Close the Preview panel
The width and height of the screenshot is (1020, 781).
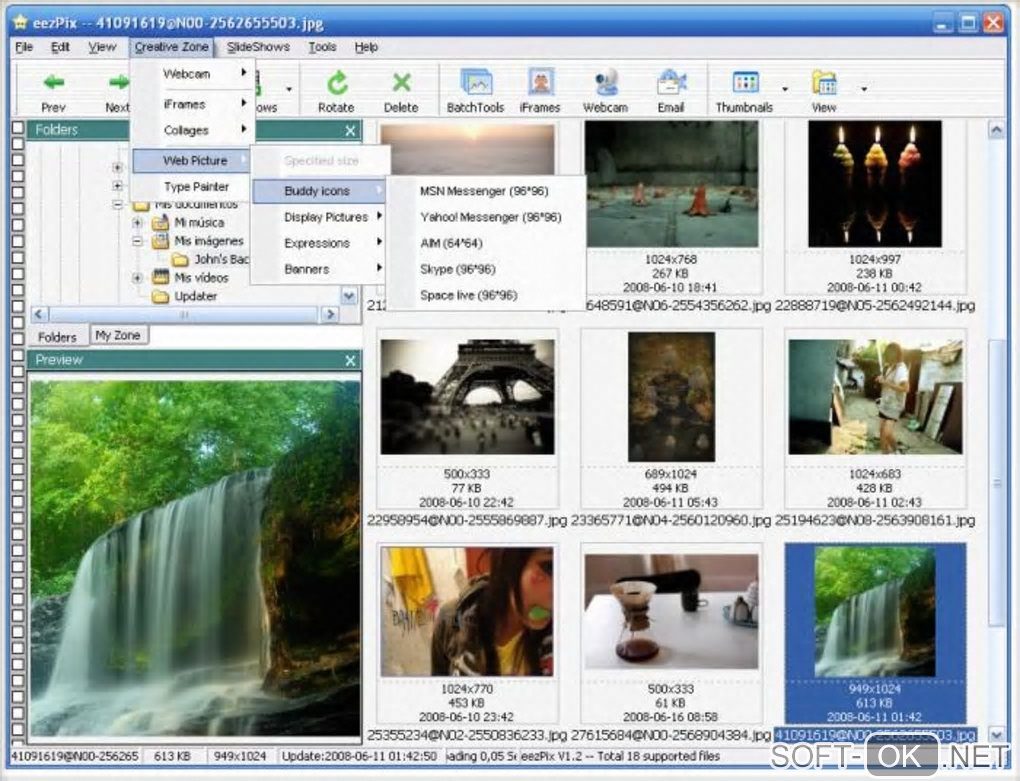tap(350, 360)
